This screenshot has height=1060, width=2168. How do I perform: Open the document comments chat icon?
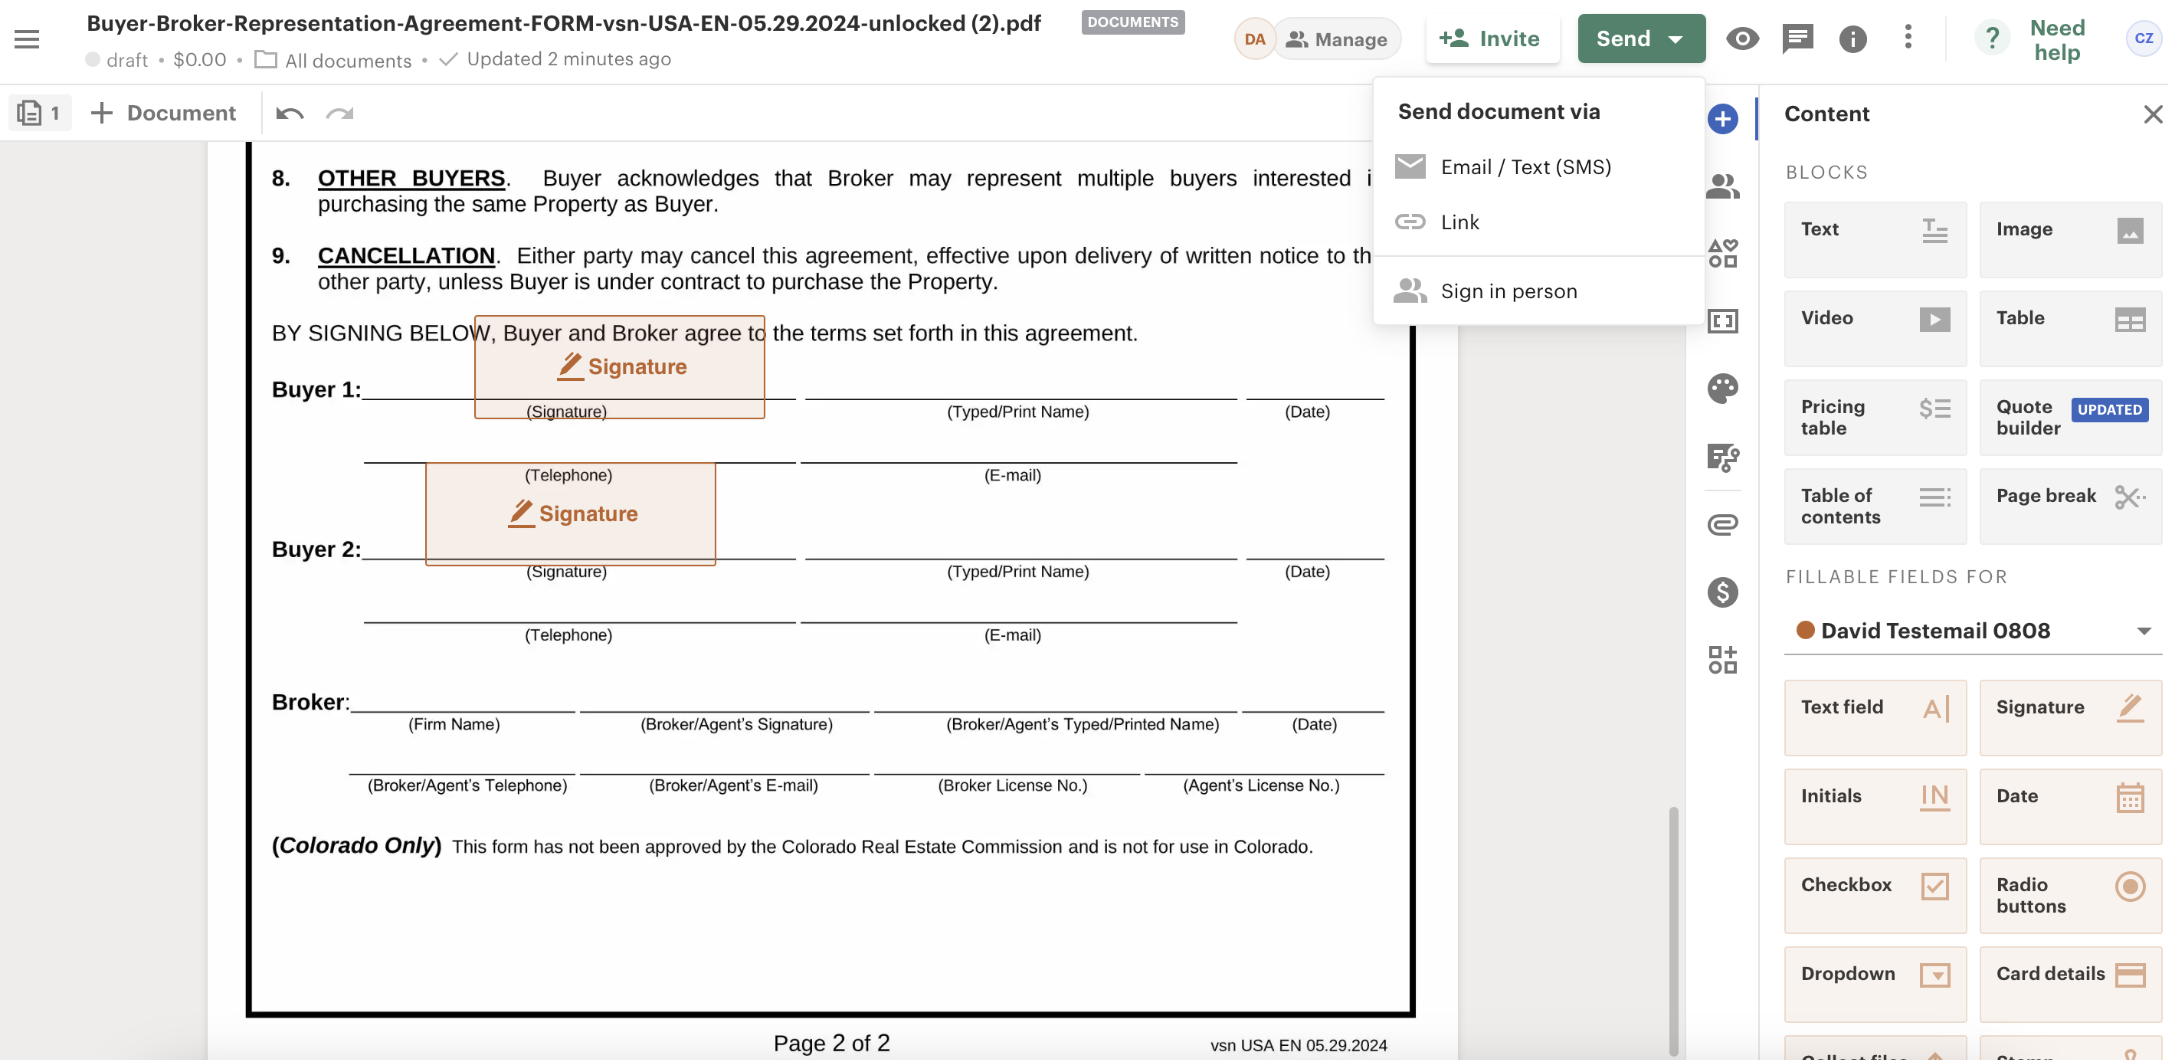[1797, 39]
